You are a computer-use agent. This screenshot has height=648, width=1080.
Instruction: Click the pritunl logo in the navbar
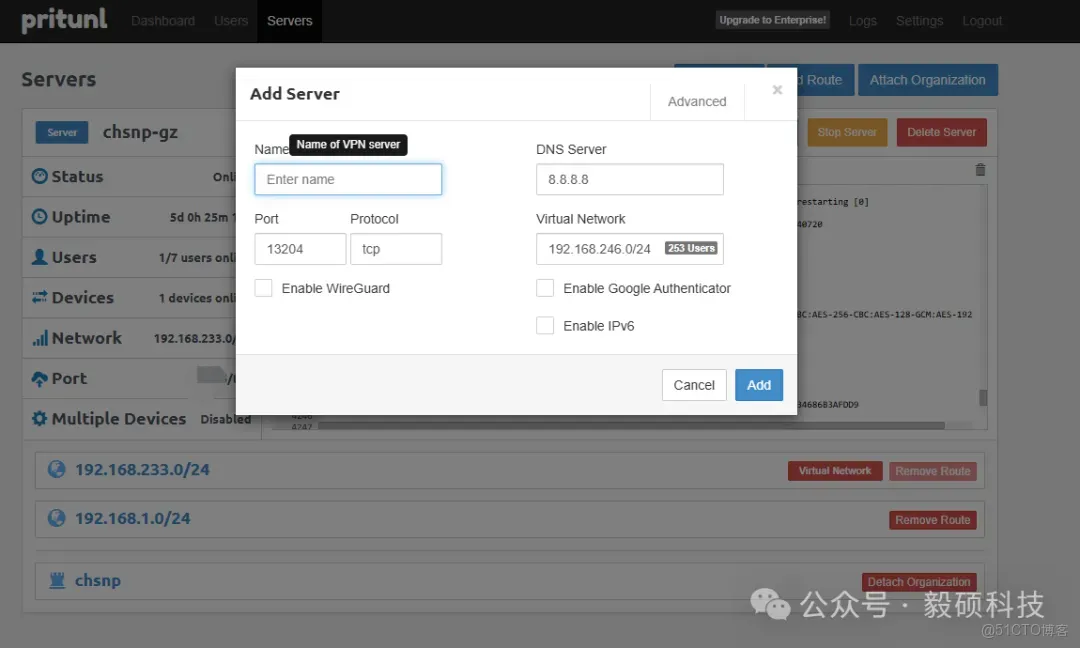coord(63,20)
